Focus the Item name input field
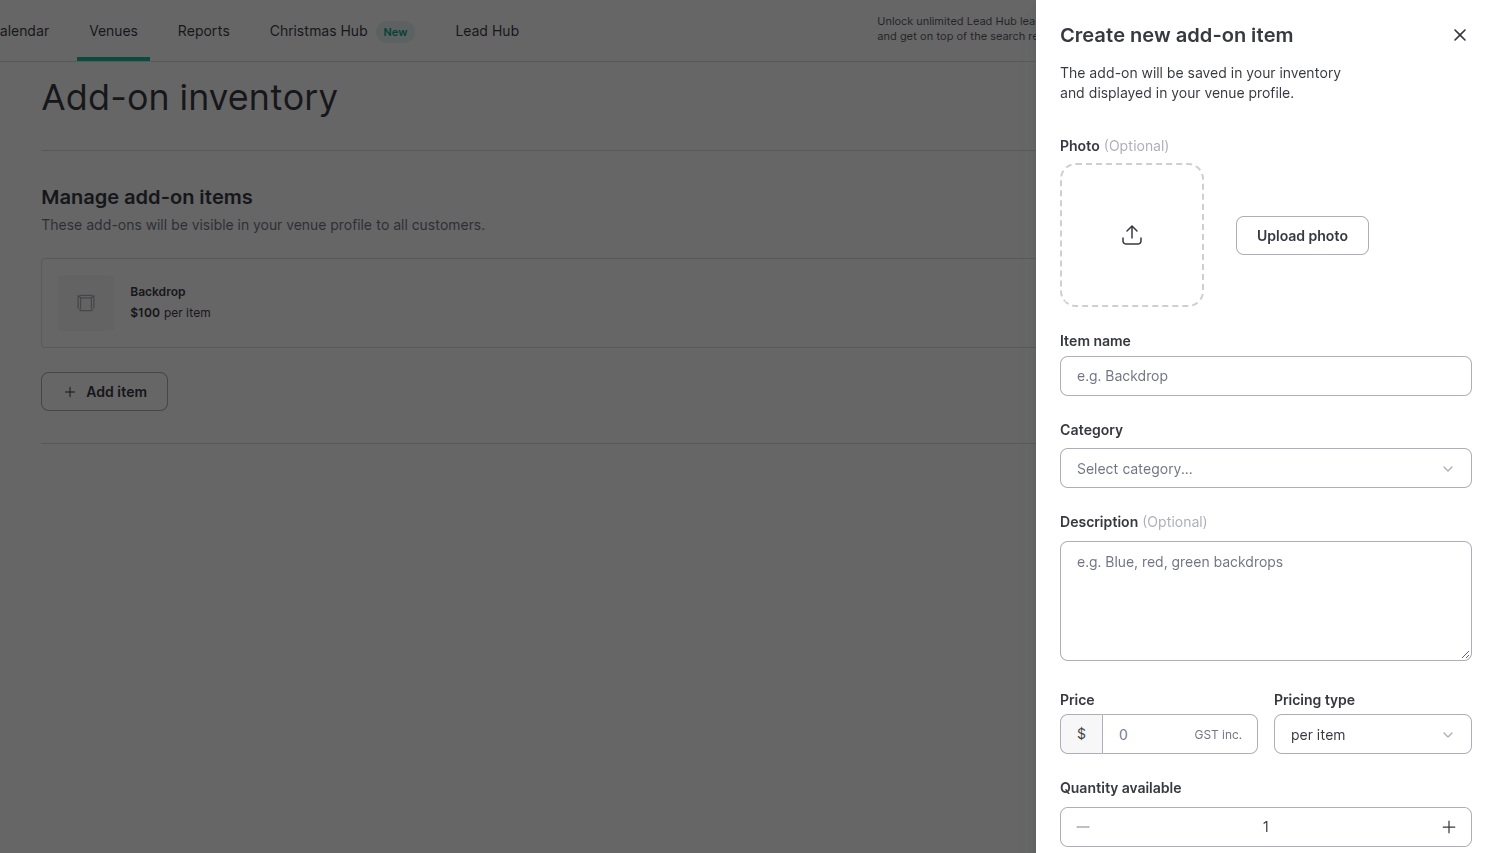This screenshot has height=853, width=1494. (1266, 376)
